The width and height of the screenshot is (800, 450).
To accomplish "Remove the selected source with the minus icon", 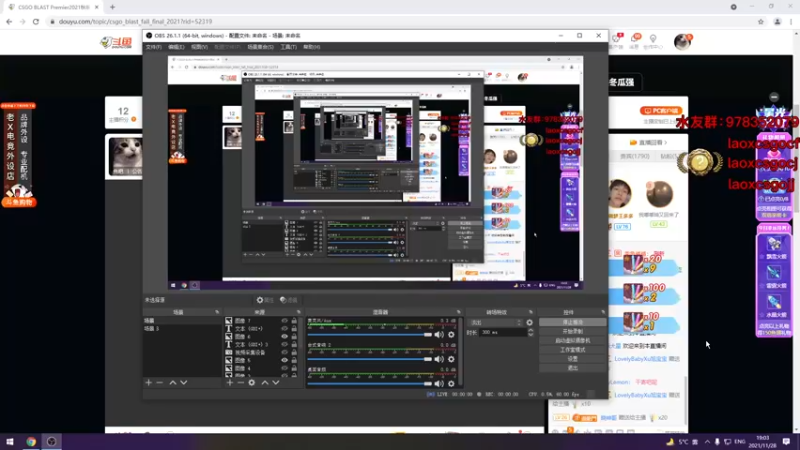I will pos(240,383).
